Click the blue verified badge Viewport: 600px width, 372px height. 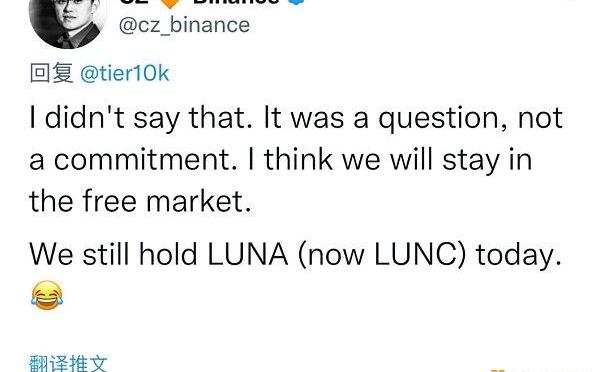[x=297, y=2]
